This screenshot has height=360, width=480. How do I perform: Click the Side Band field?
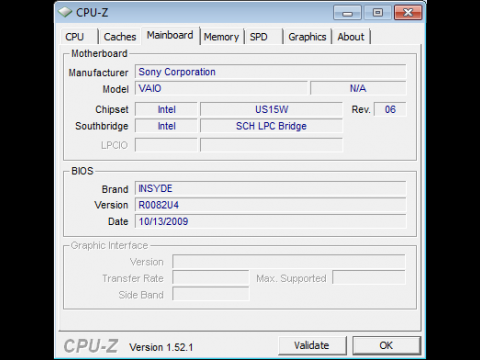[x=211, y=294]
